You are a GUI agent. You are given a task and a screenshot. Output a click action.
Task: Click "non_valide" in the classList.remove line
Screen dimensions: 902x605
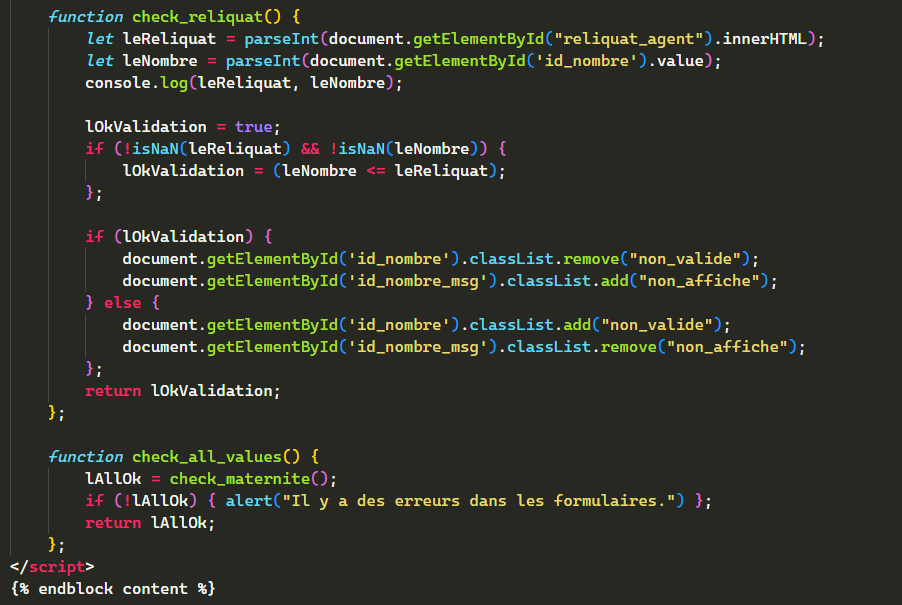pyautogui.click(x=685, y=259)
